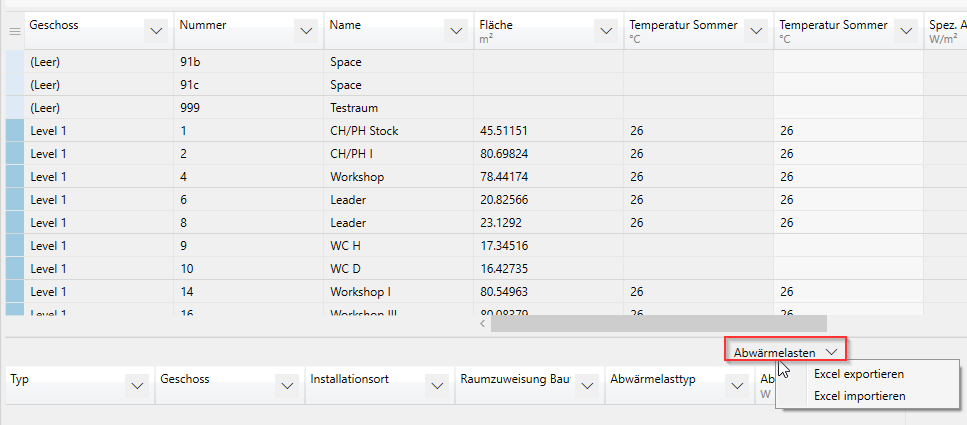This screenshot has width=967, height=425.
Task: Open the Nummer column filter dropdown
Action: 306,31
